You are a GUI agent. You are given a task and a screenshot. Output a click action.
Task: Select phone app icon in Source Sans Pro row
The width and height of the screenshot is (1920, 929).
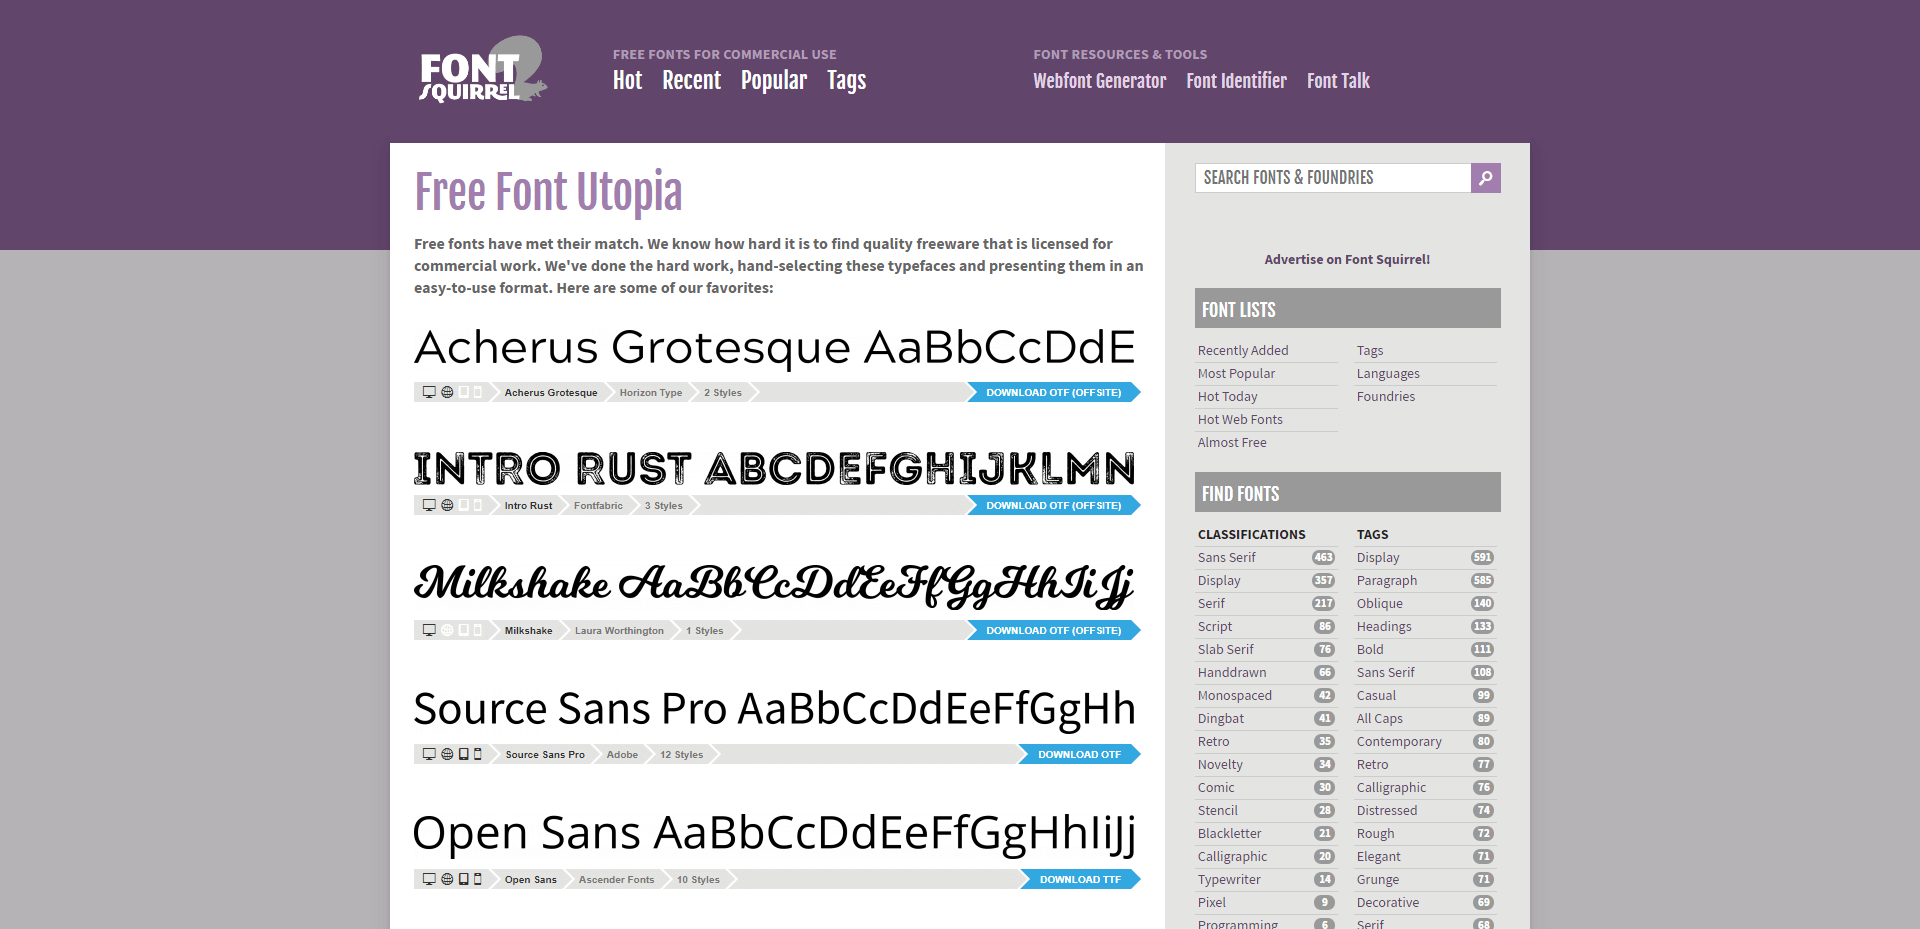[x=478, y=754]
